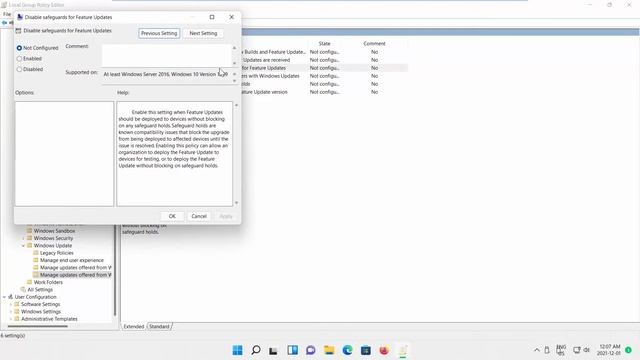Click the Back arrow in editor toolbar
Viewport: 640px width, 360px height.
[4, 23]
